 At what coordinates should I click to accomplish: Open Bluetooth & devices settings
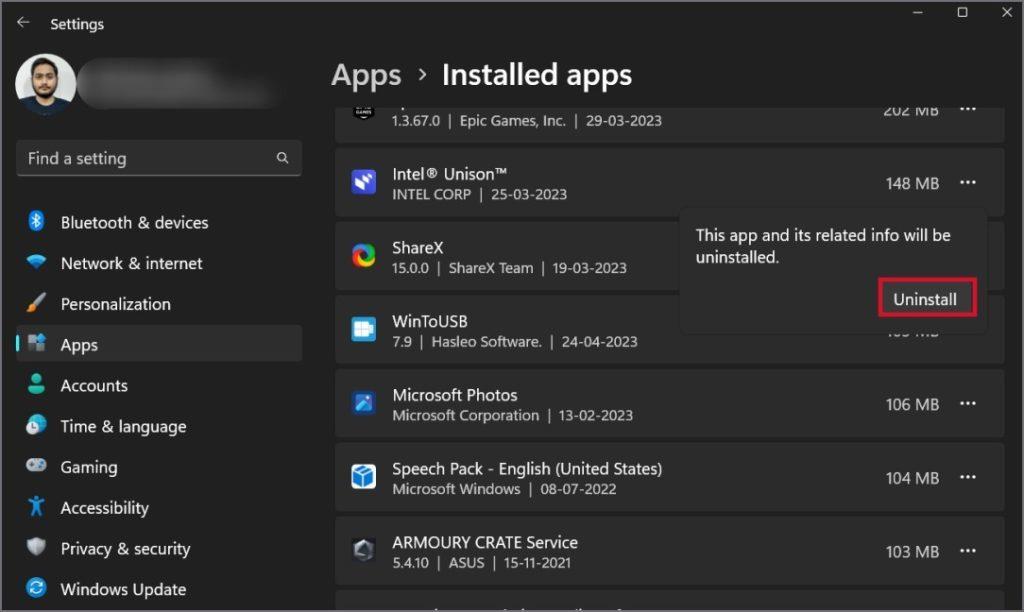159,222
